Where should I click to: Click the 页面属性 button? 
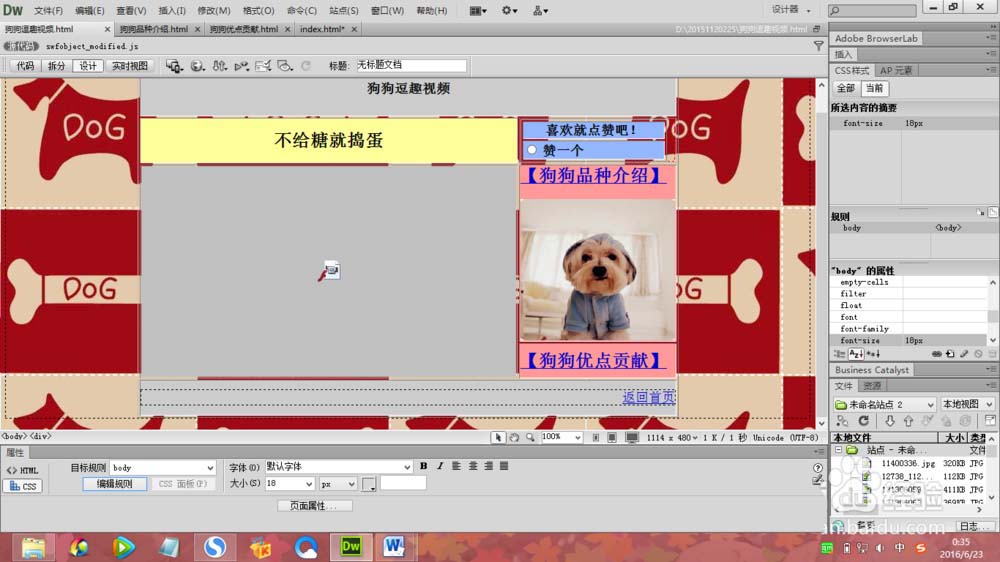coord(315,506)
